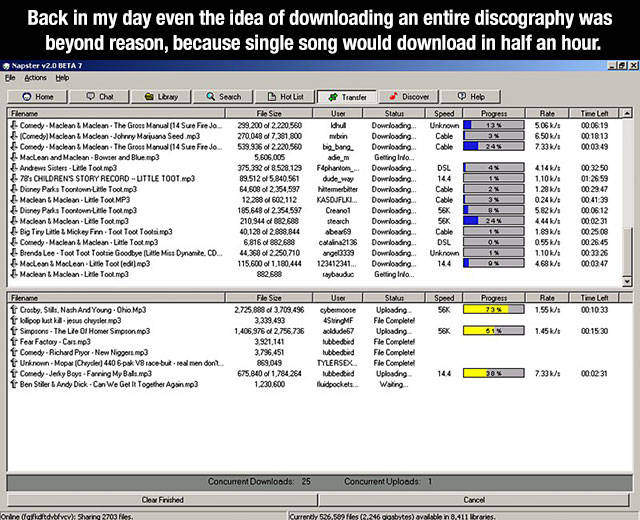Open the File menu in menu bar
Image resolution: width=640 pixels, height=520 pixels.
[9, 76]
